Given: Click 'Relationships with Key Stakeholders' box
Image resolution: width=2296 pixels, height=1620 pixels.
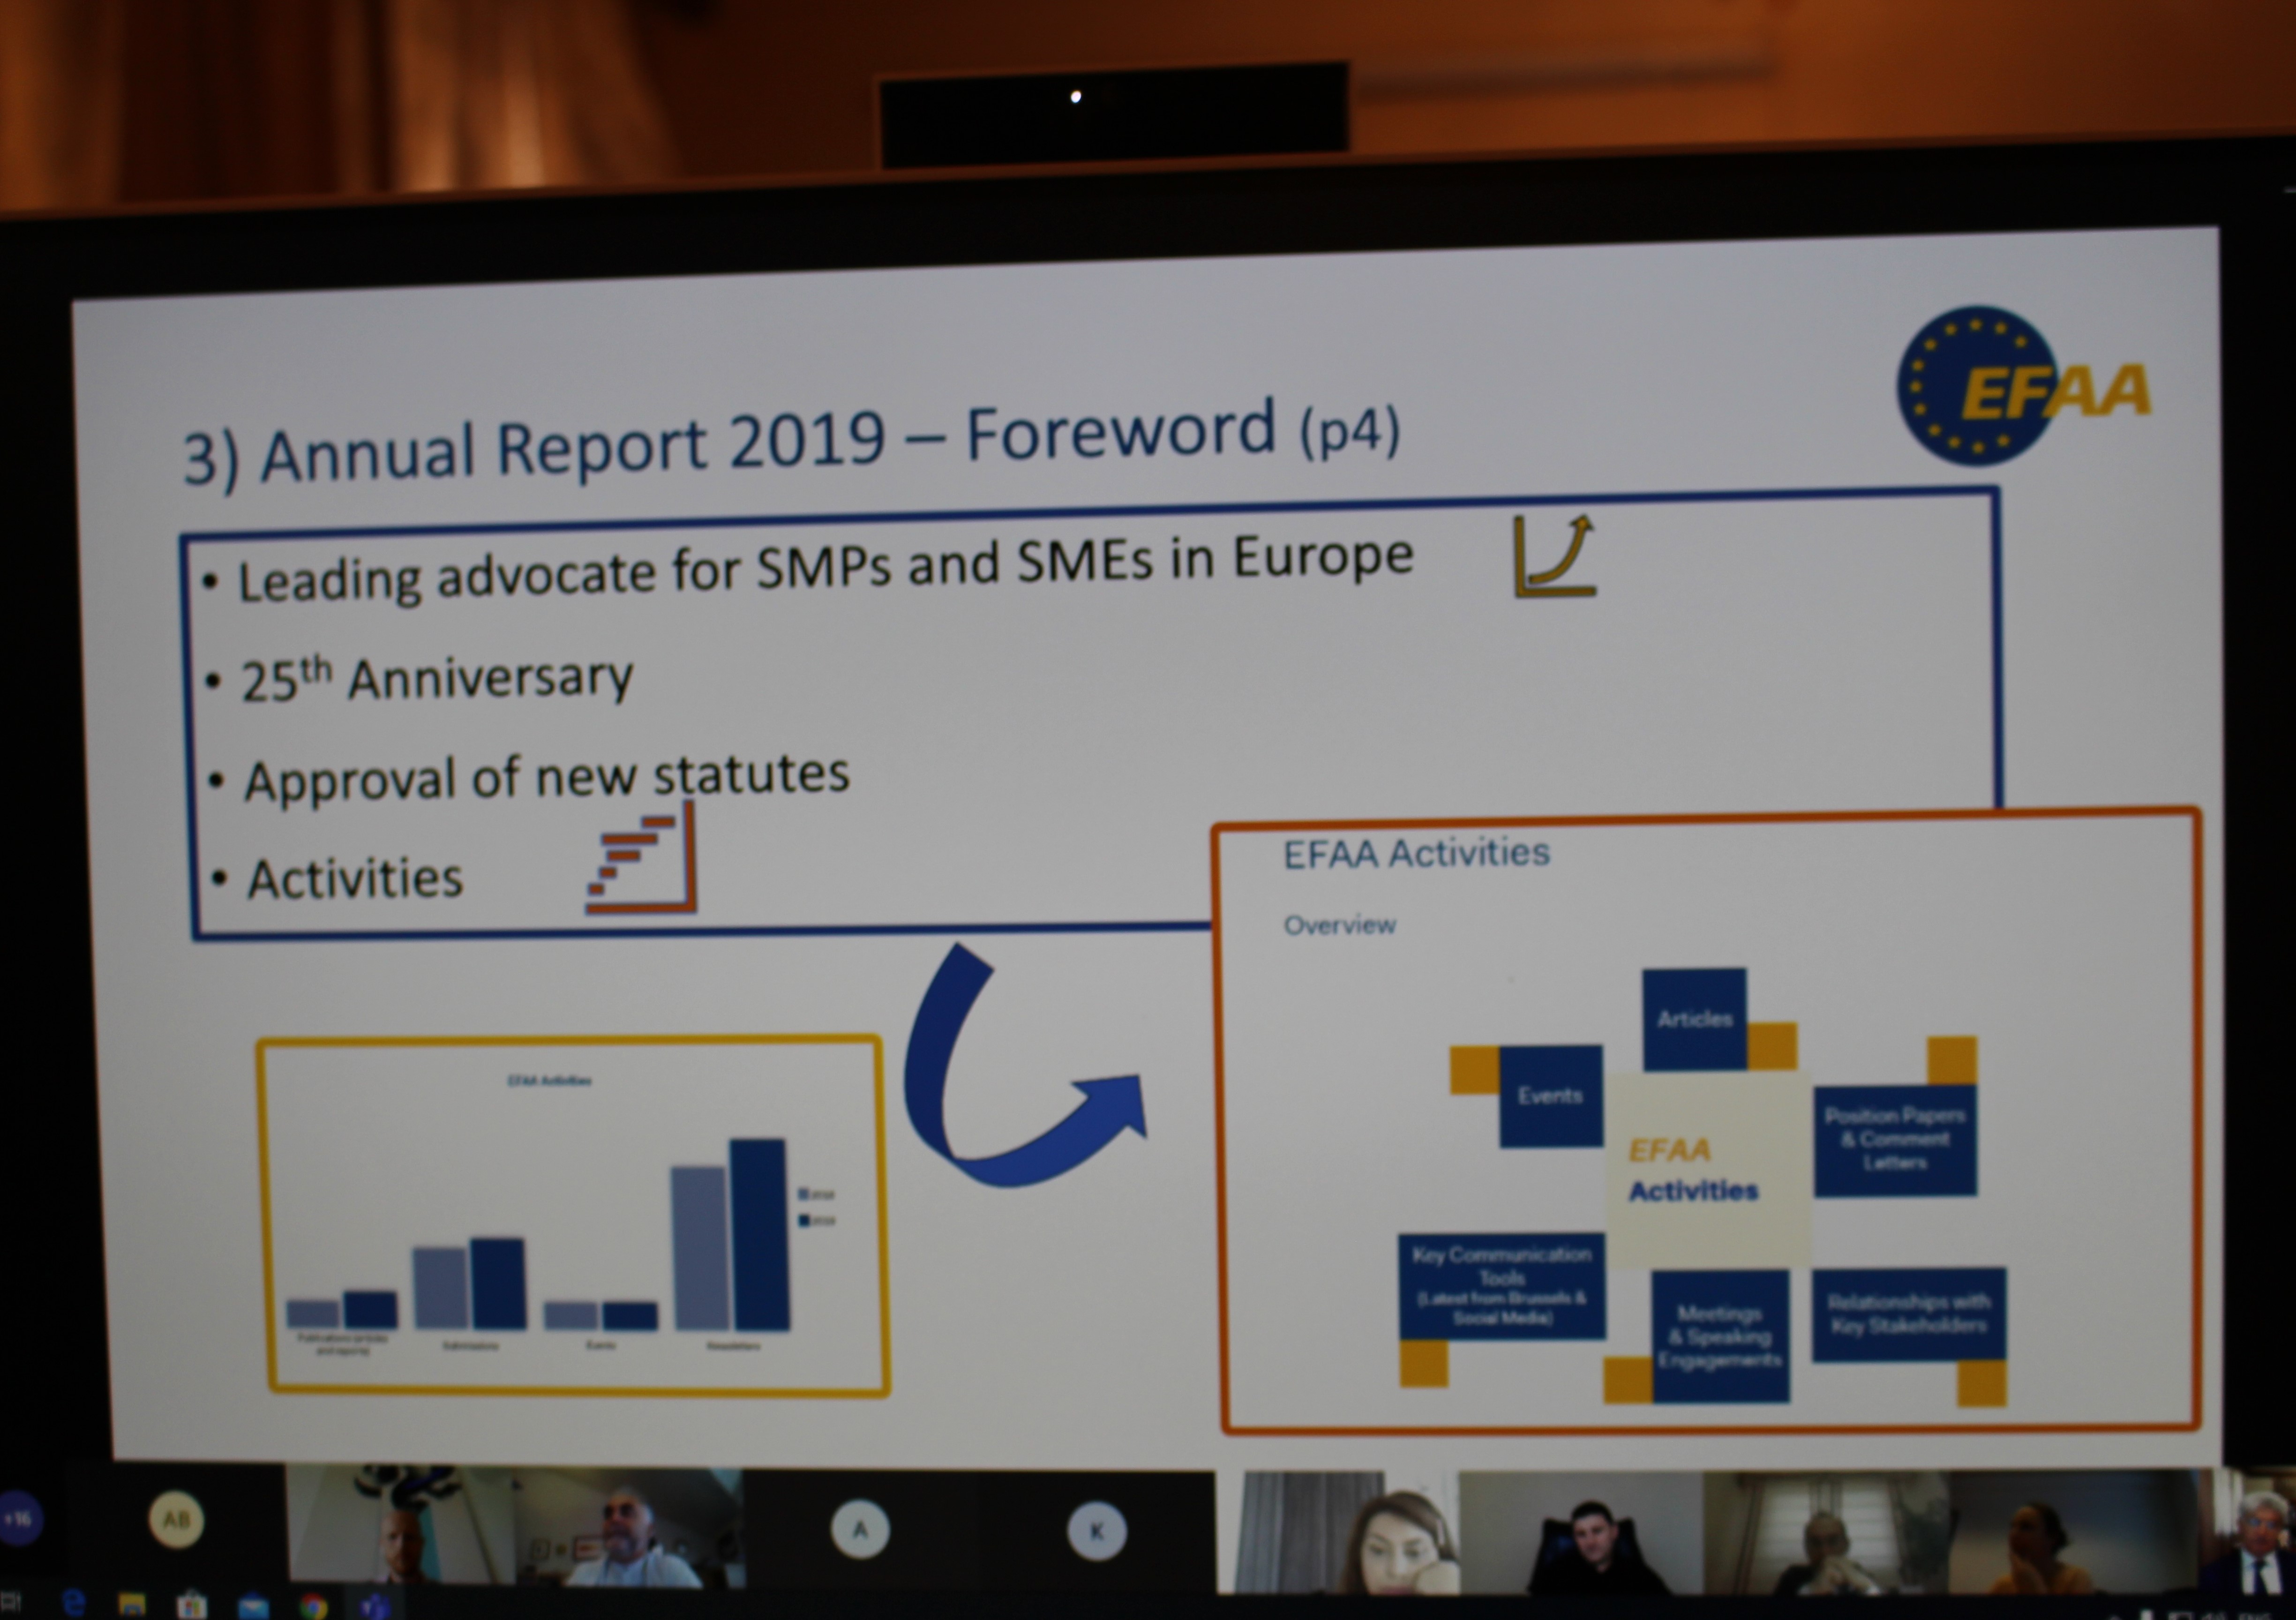Looking at the screenshot, I should pos(1909,1314).
